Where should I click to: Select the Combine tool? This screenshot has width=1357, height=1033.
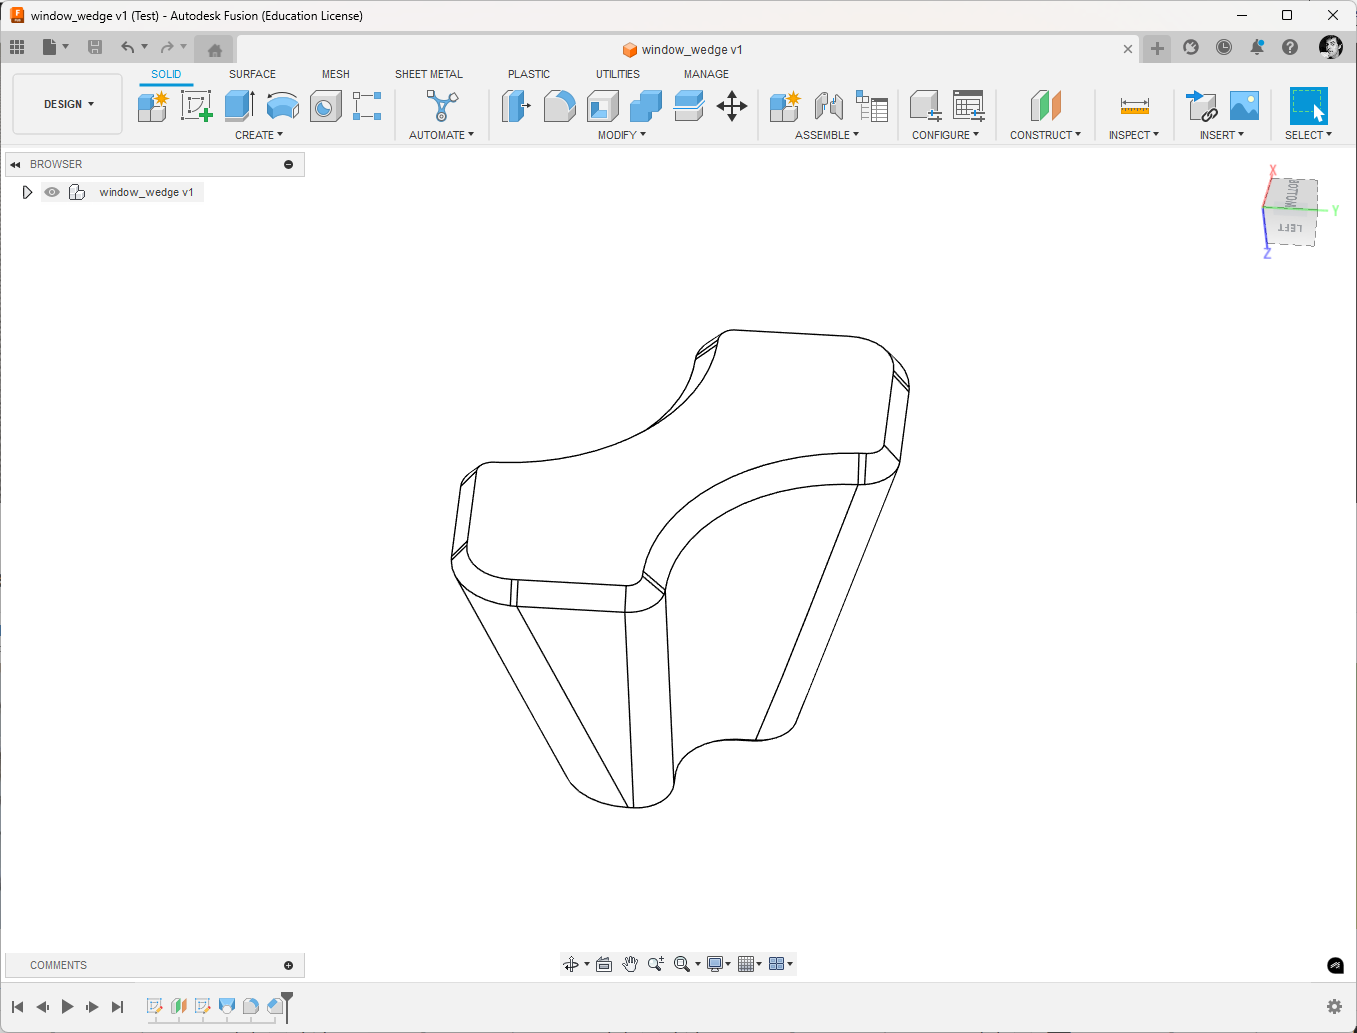coord(646,106)
